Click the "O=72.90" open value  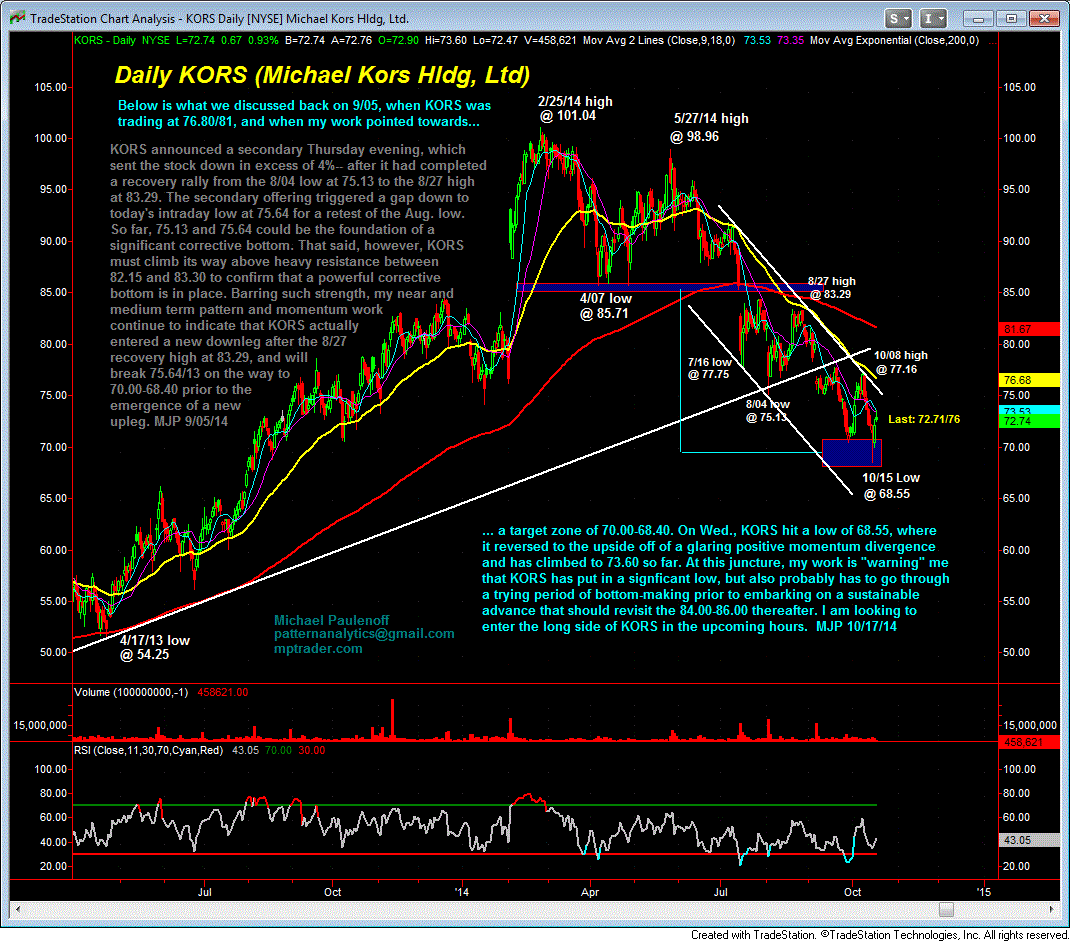pyautogui.click(x=399, y=40)
